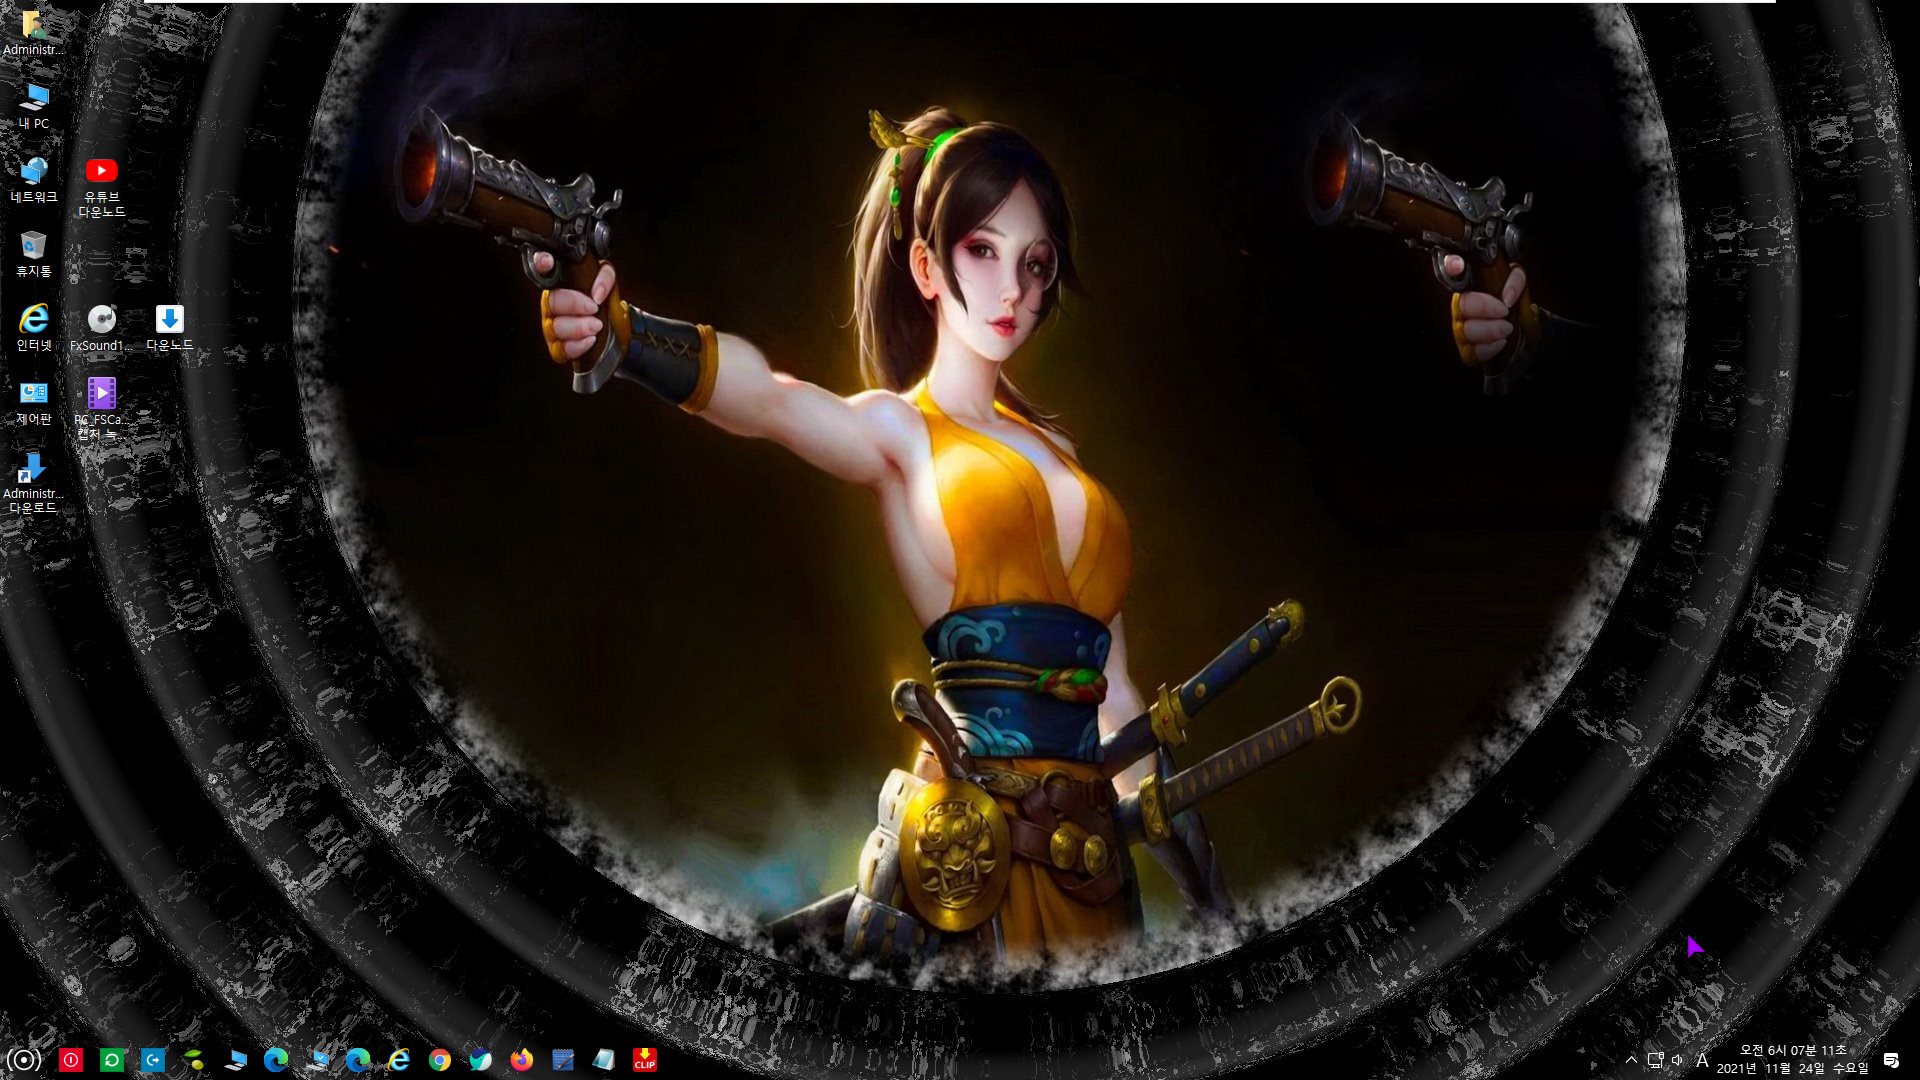Click the red power-off taskbar icon
Image resolution: width=1920 pixels, height=1080 pixels.
(x=71, y=1060)
